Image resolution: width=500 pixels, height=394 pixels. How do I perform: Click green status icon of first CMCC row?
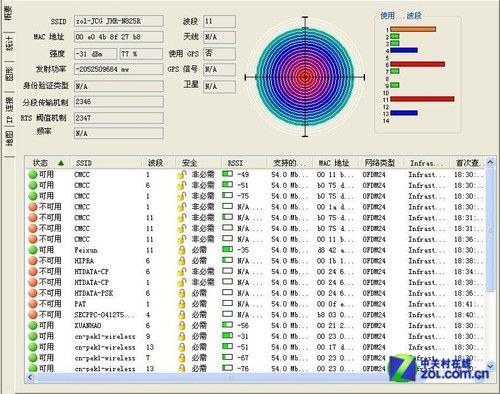click(x=32, y=174)
